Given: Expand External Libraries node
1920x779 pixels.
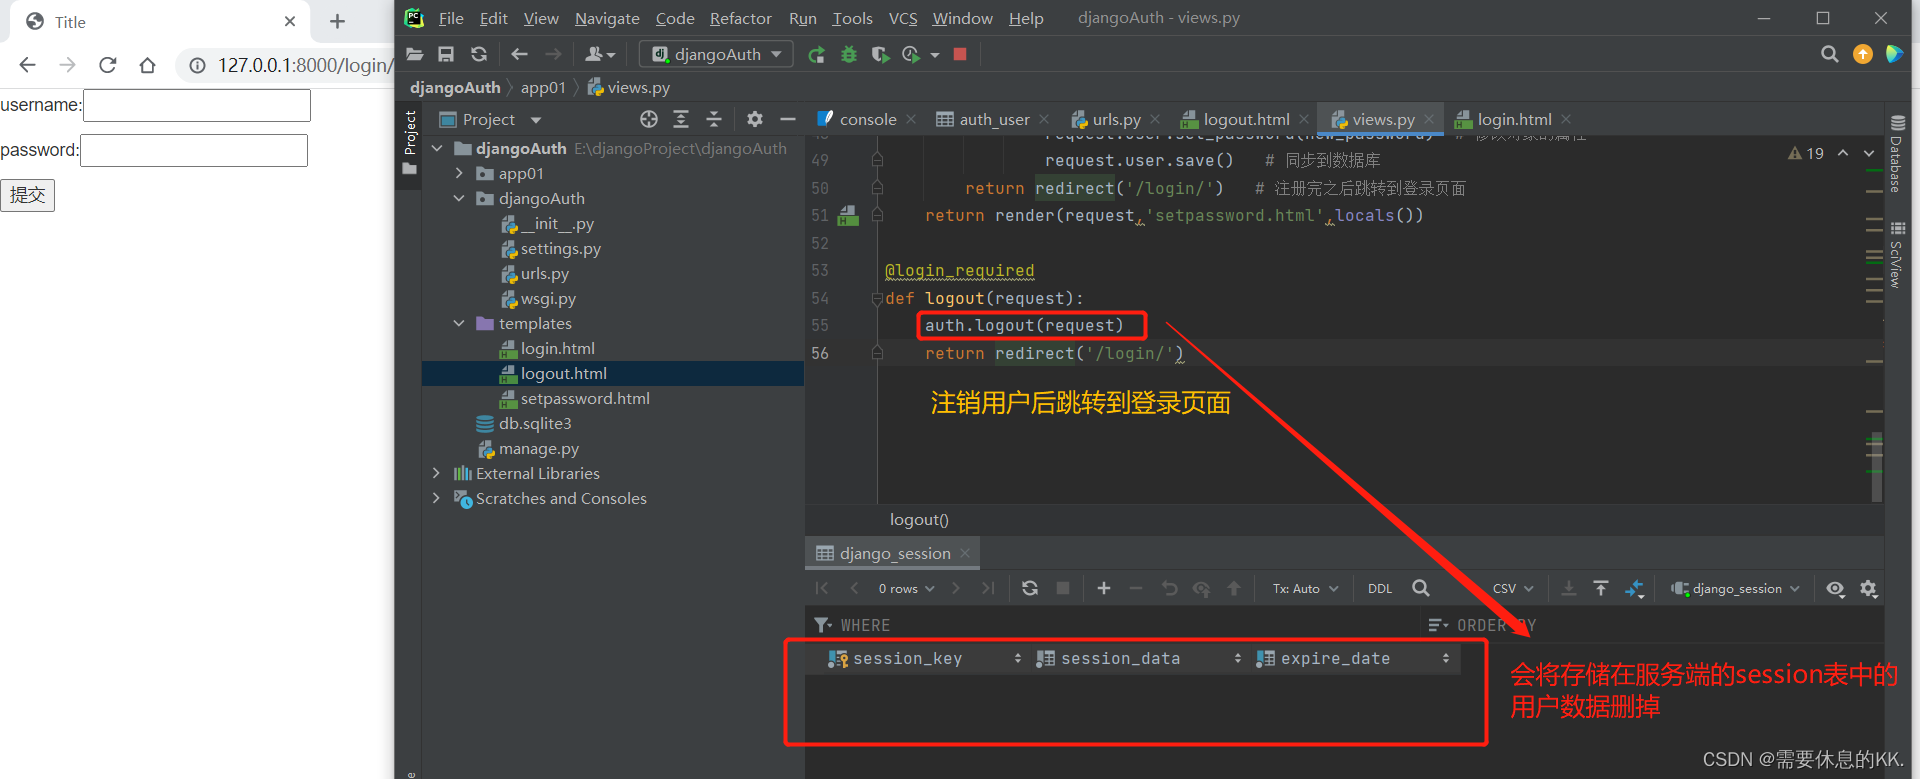Looking at the screenshot, I should pos(436,473).
